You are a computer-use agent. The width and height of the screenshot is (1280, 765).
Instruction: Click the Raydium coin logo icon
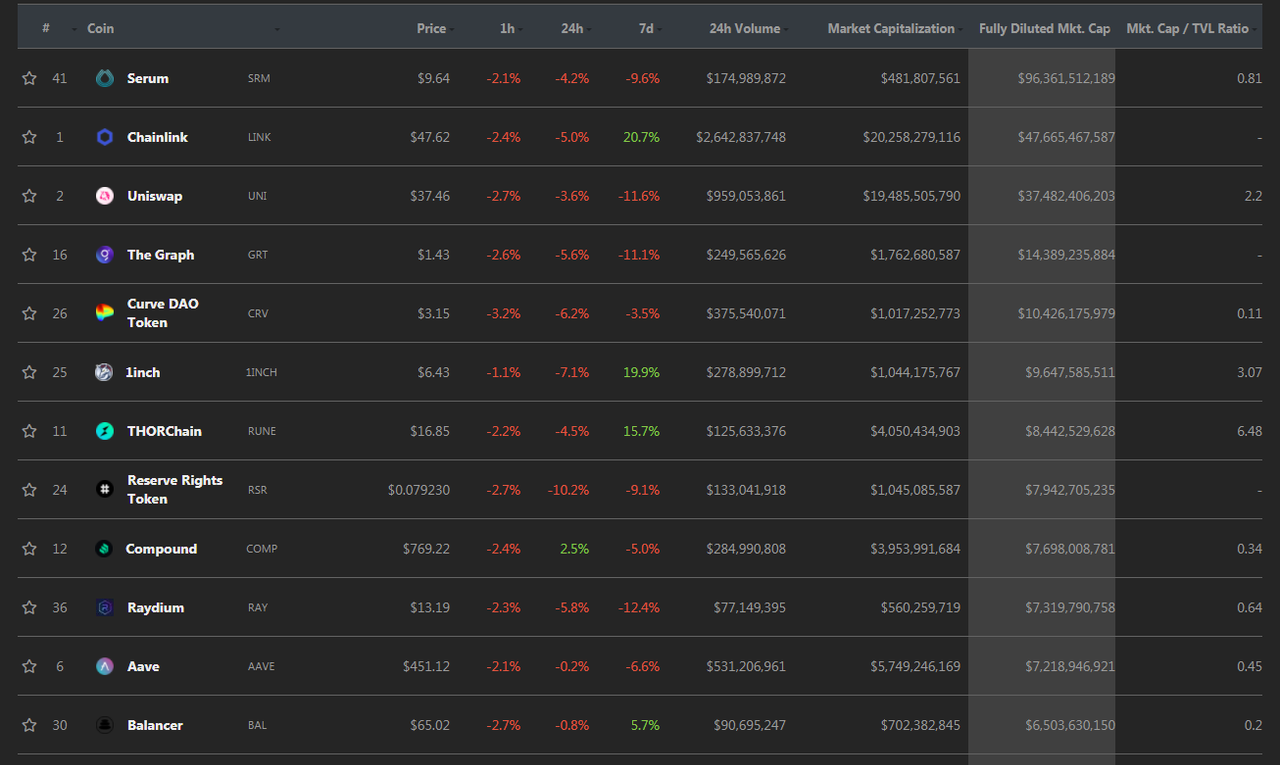coord(105,607)
